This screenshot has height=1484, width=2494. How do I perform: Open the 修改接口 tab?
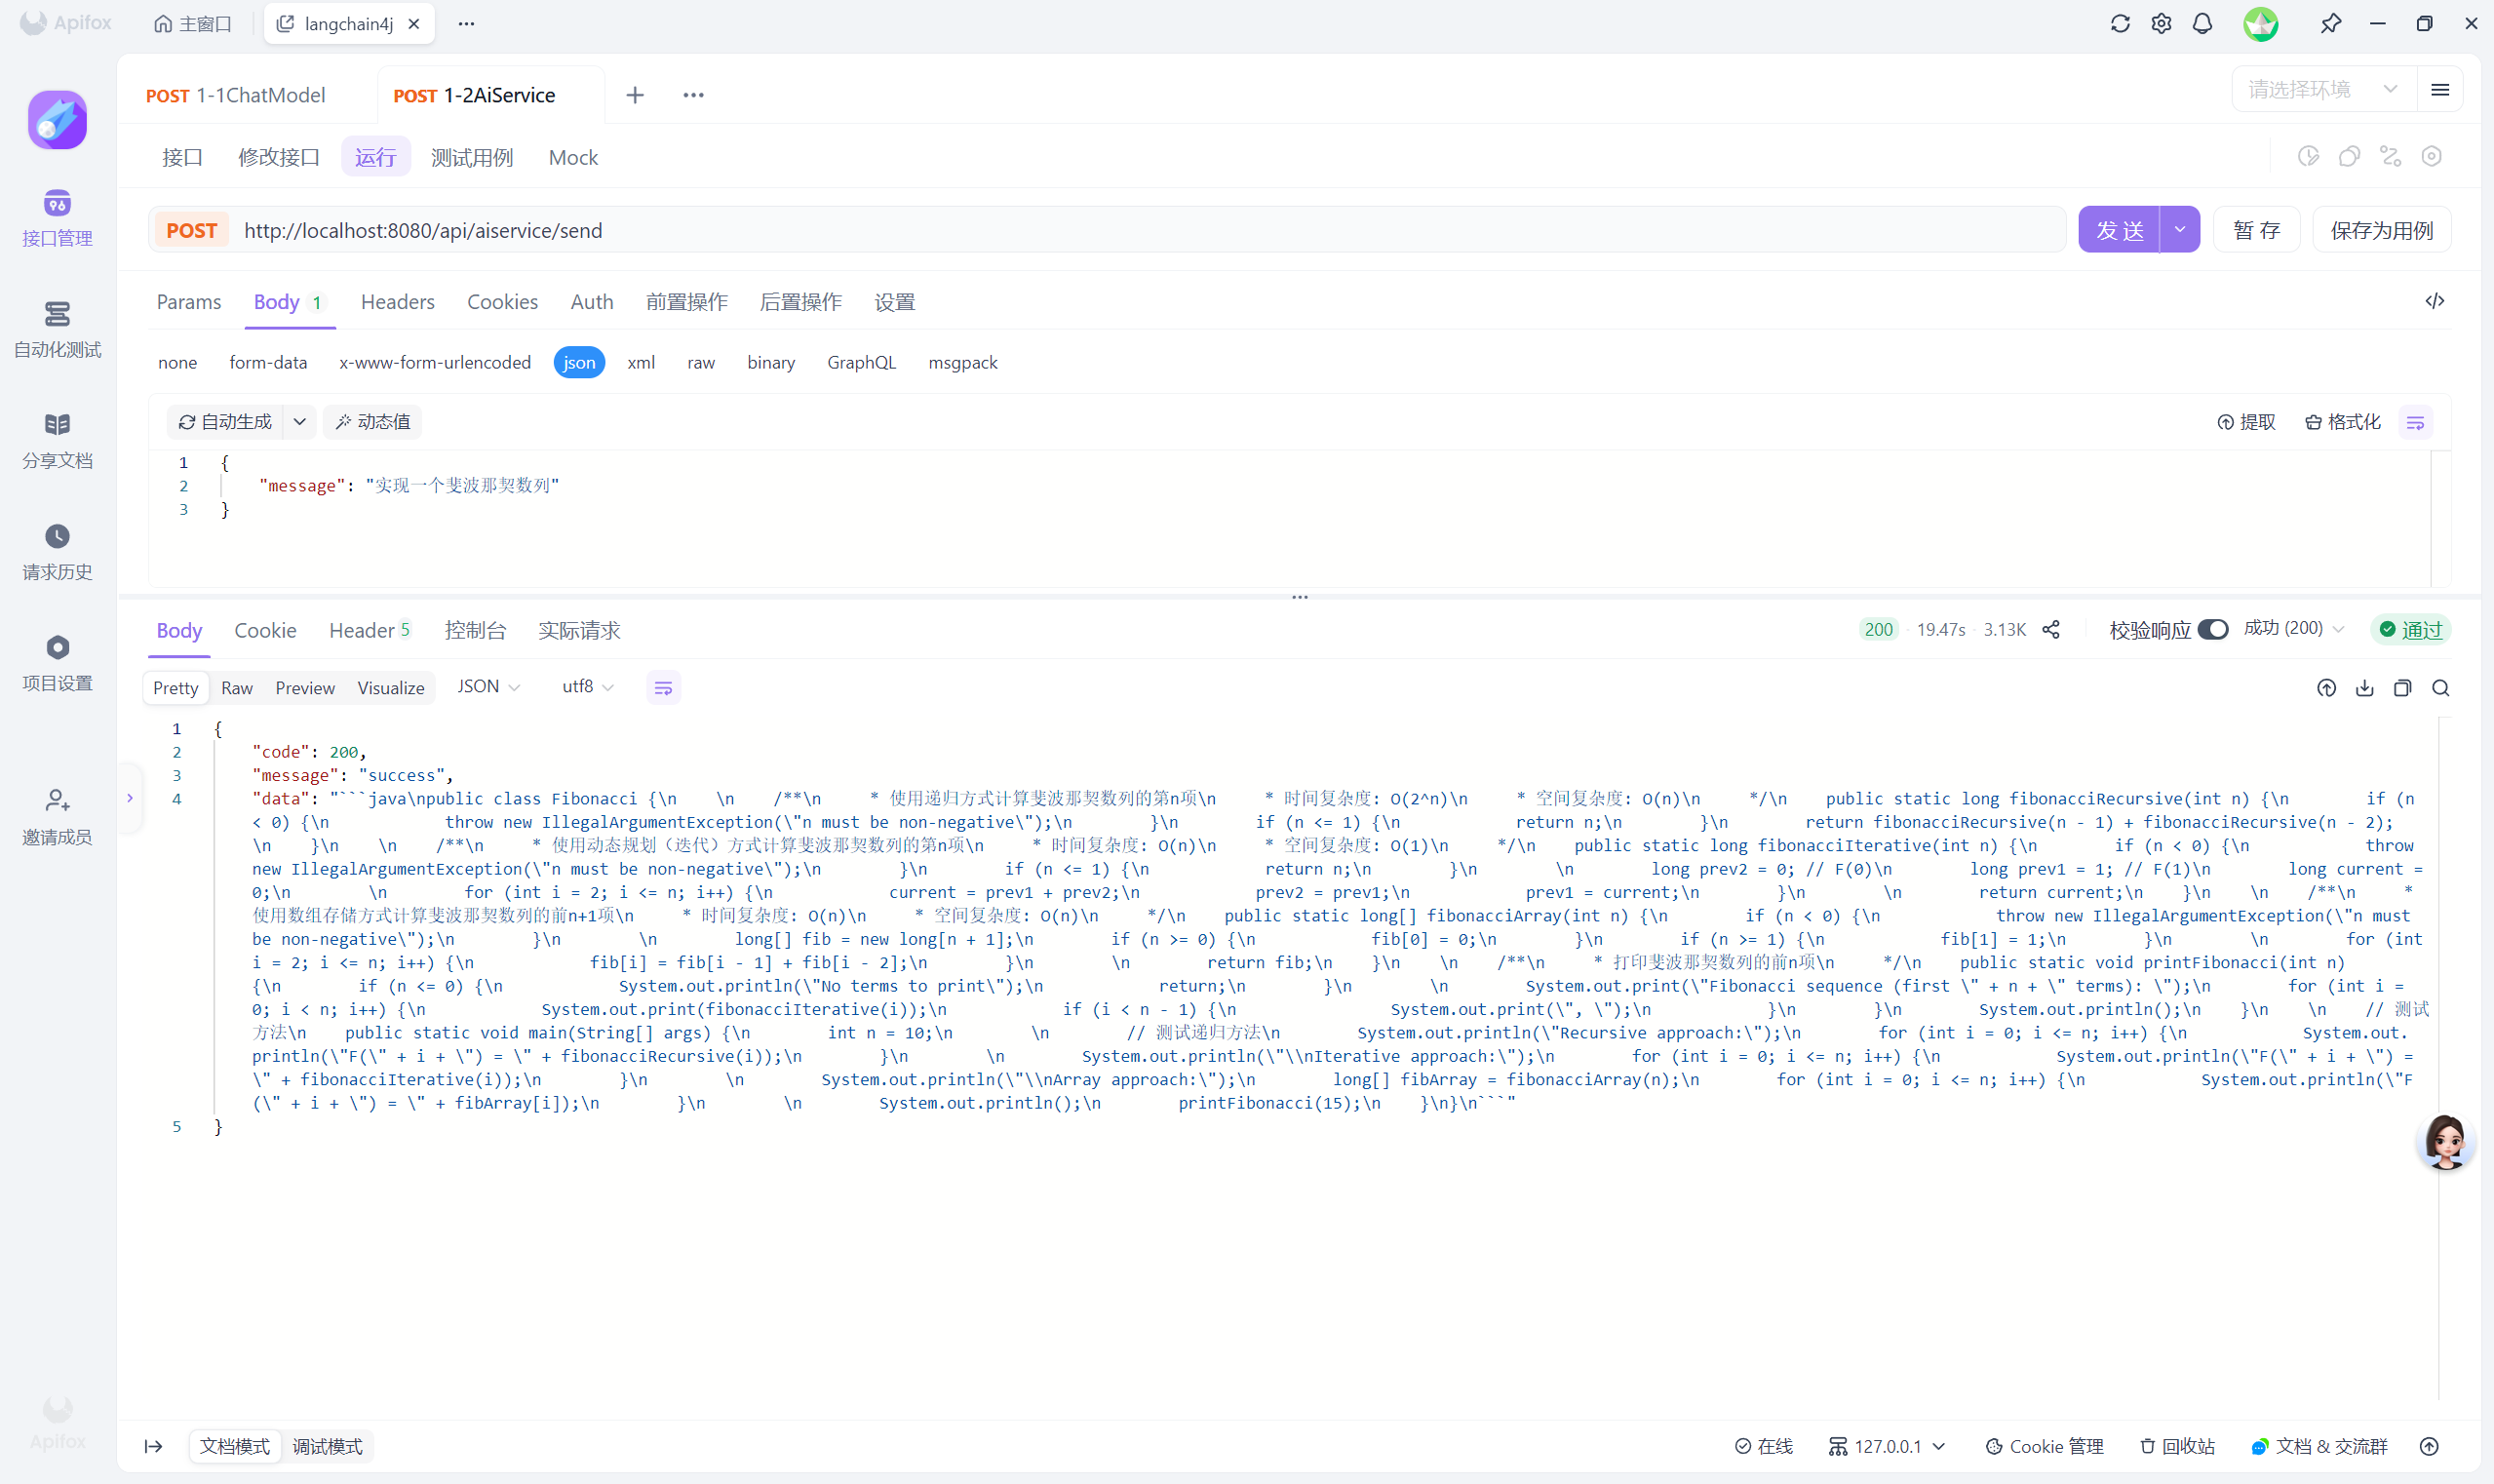(279, 157)
